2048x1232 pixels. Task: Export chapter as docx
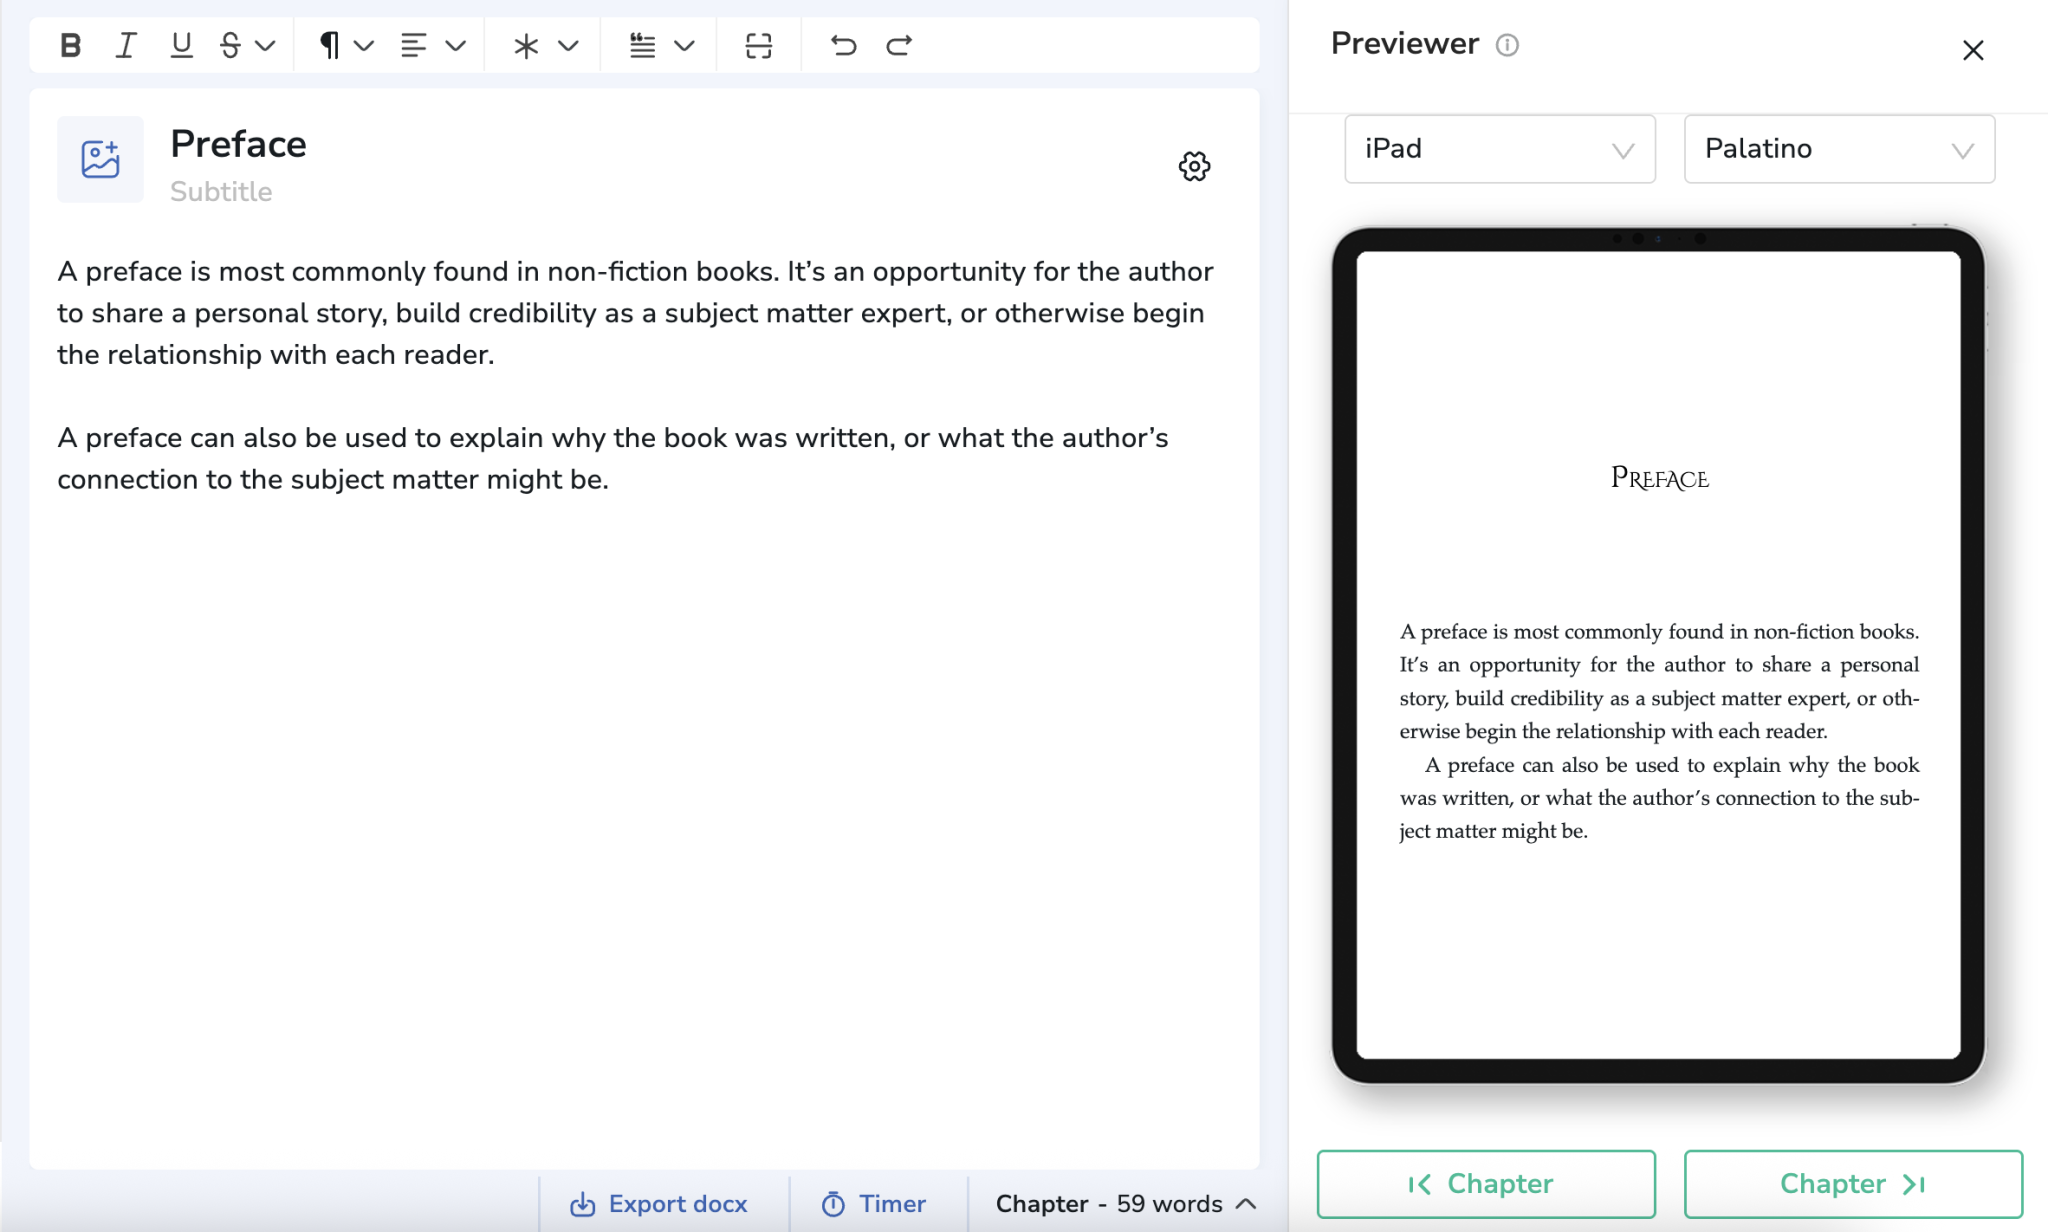coord(659,1204)
